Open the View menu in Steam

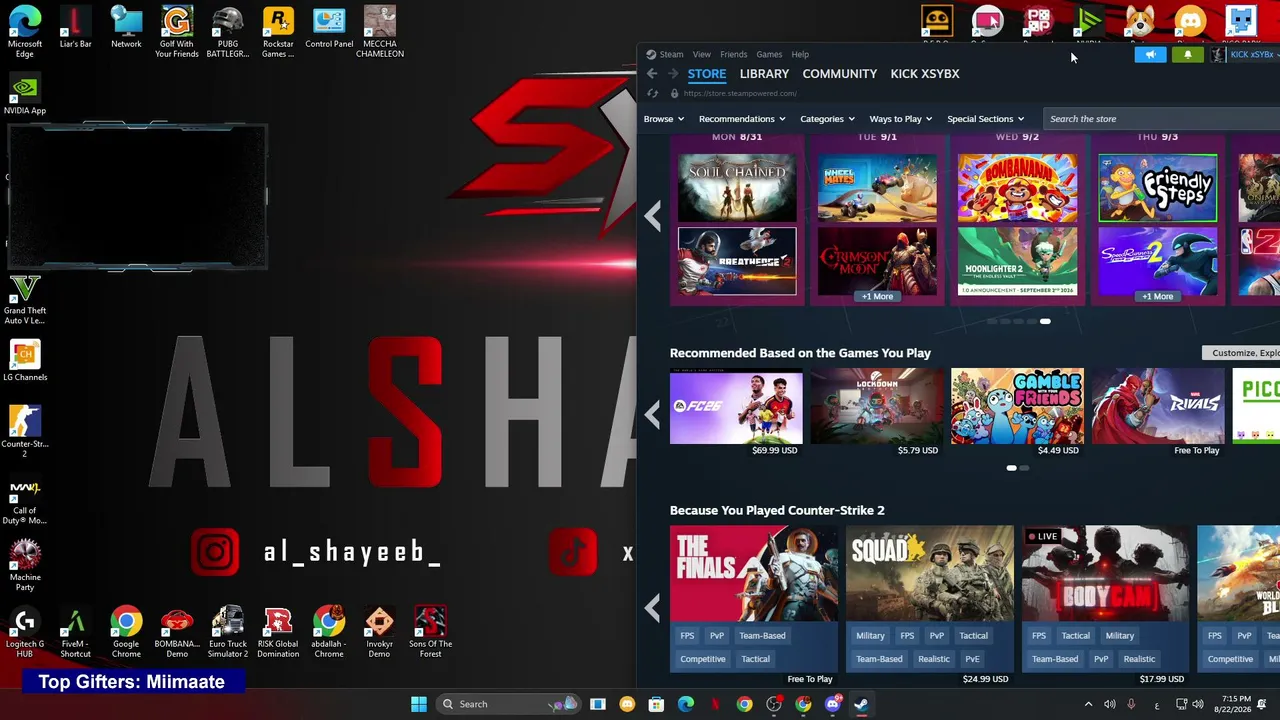pyautogui.click(x=702, y=54)
